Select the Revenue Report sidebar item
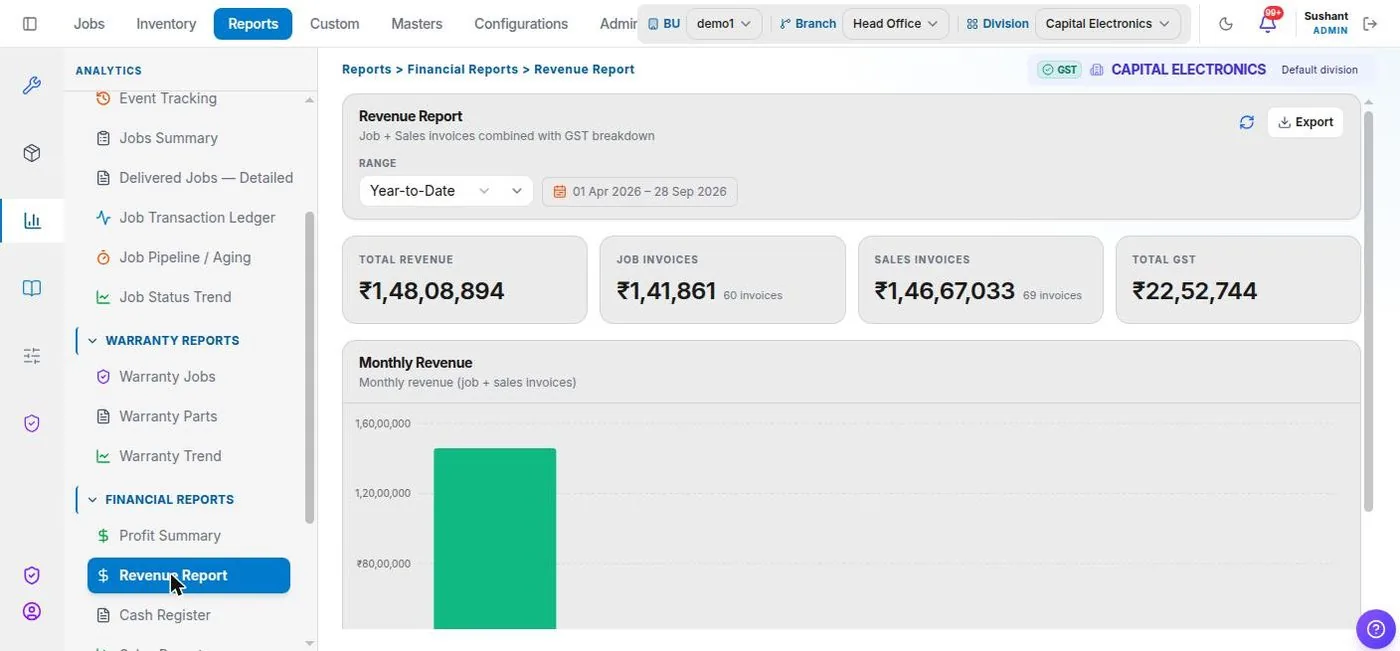 [189, 575]
